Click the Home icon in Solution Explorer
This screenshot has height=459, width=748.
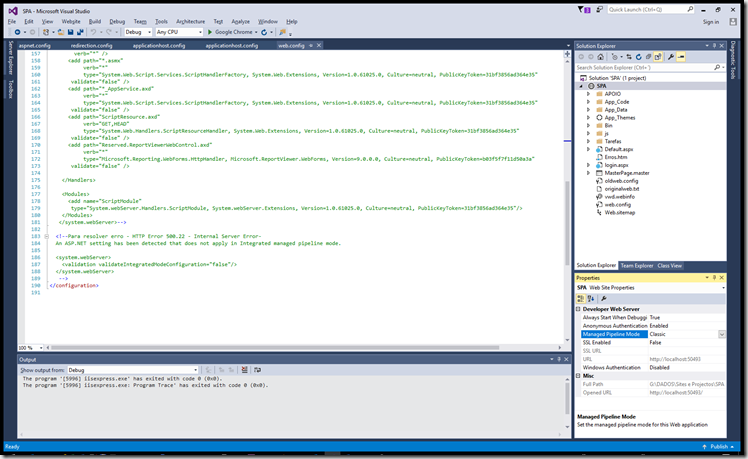point(601,57)
